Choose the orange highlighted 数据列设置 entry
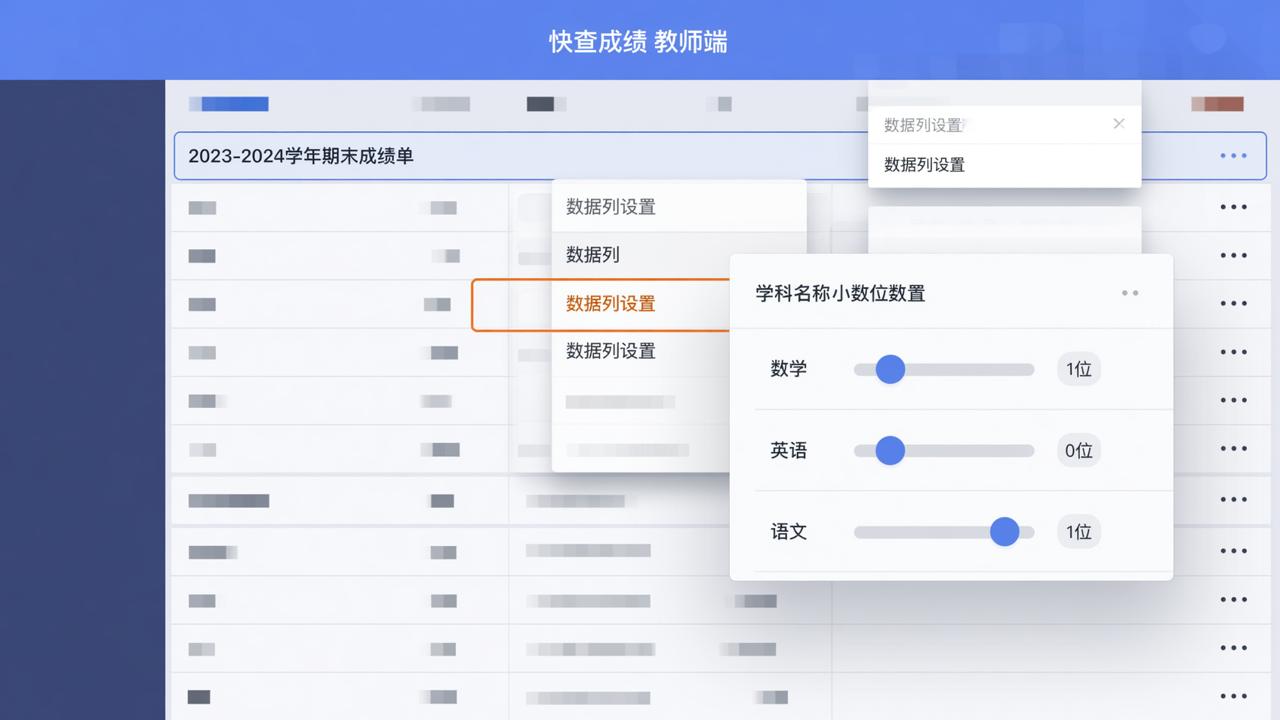1280x720 pixels. tap(611, 303)
